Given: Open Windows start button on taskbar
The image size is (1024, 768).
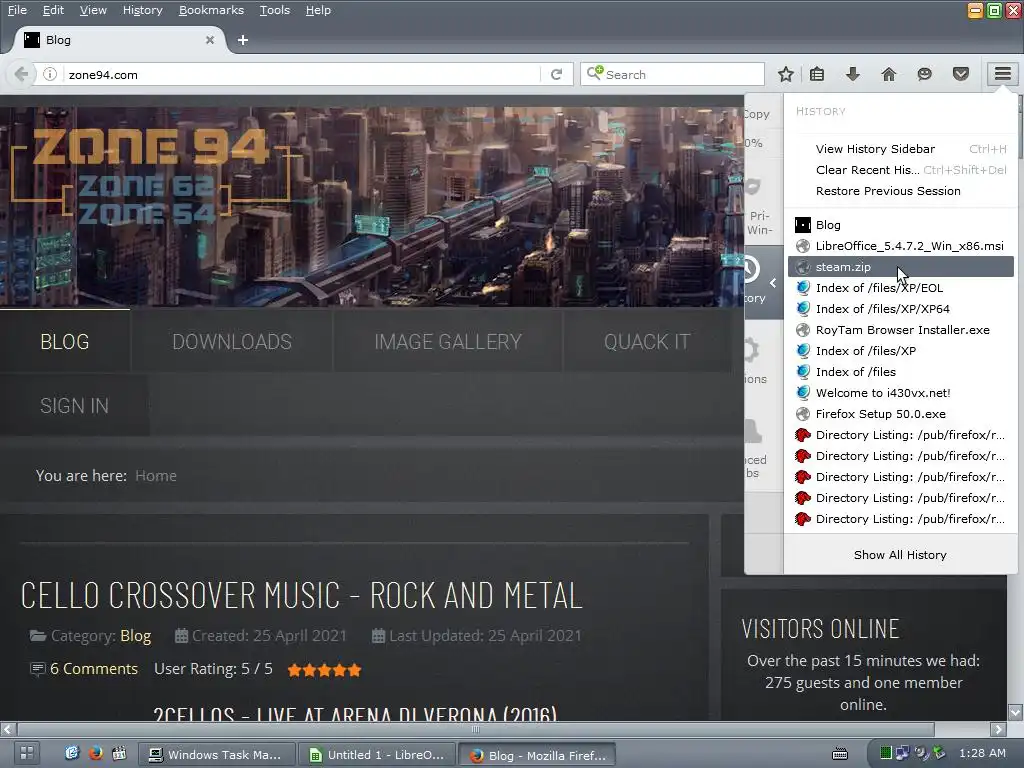Looking at the screenshot, I should [26, 753].
